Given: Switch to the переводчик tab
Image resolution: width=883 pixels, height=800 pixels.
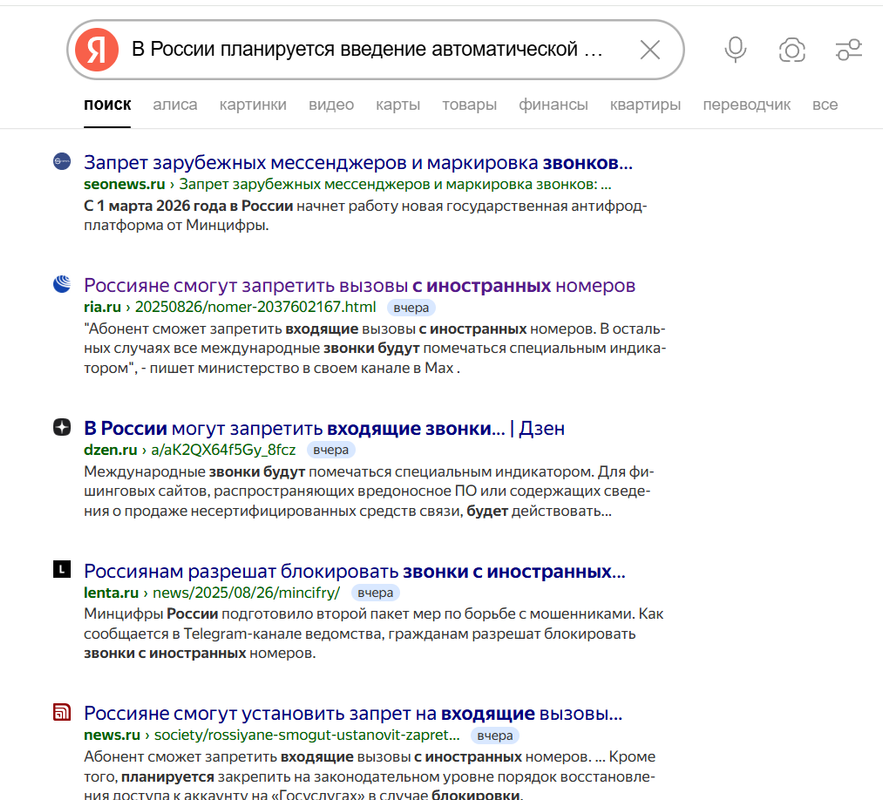Looking at the screenshot, I should [747, 105].
